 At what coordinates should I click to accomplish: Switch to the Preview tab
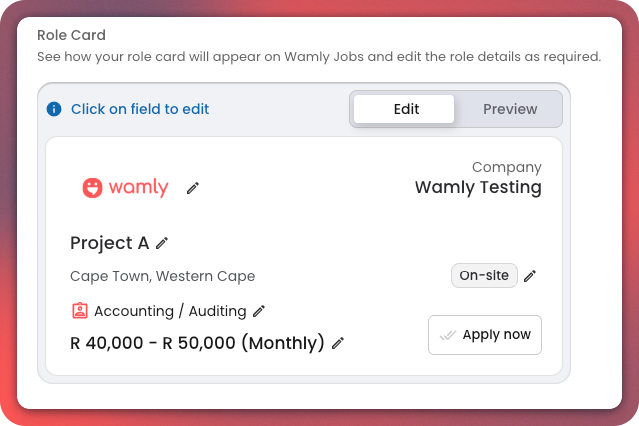(x=510, y=109)
